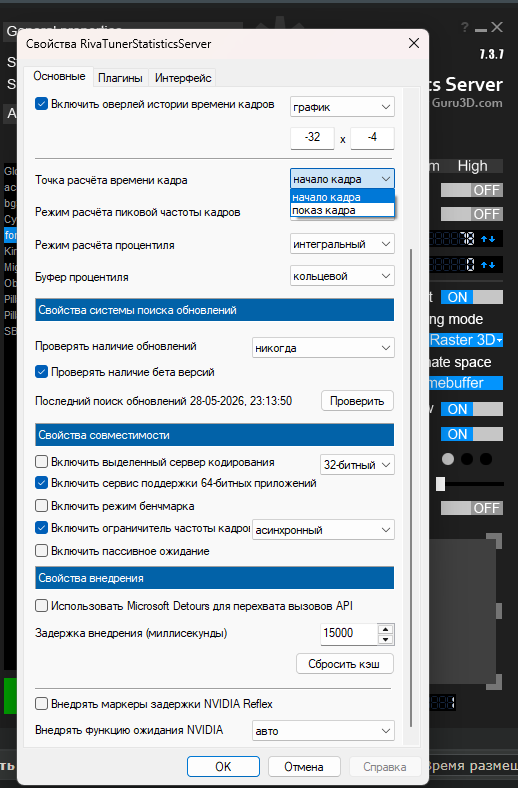Open the никогда update check dropdown
Screen dimensions: 518x788
pos(323,348)
